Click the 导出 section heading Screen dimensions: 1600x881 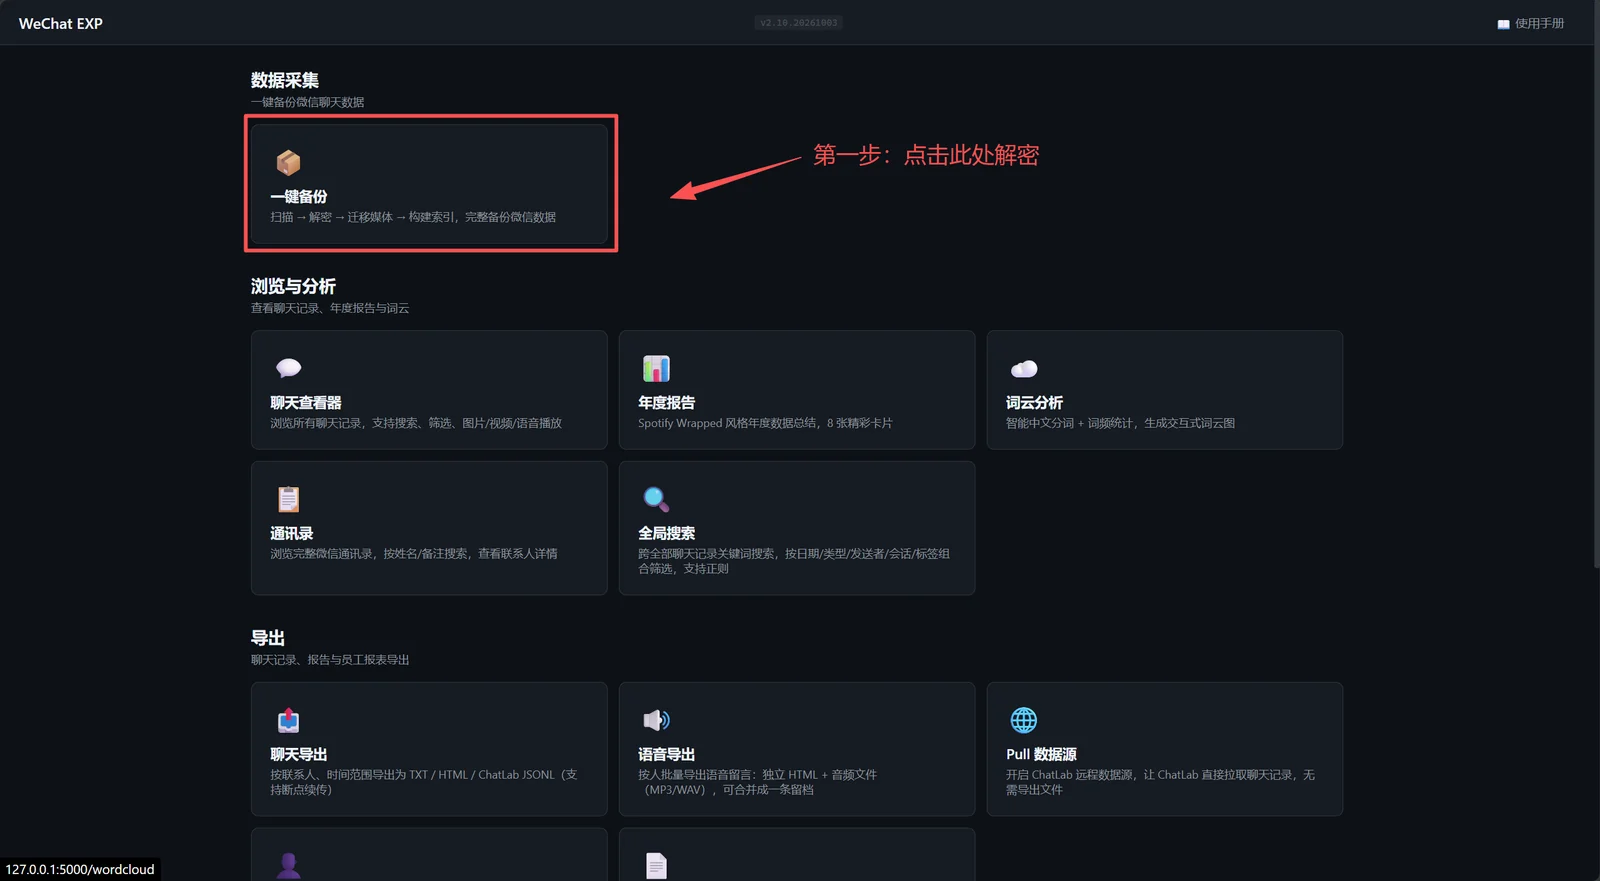tap(268, 638)
